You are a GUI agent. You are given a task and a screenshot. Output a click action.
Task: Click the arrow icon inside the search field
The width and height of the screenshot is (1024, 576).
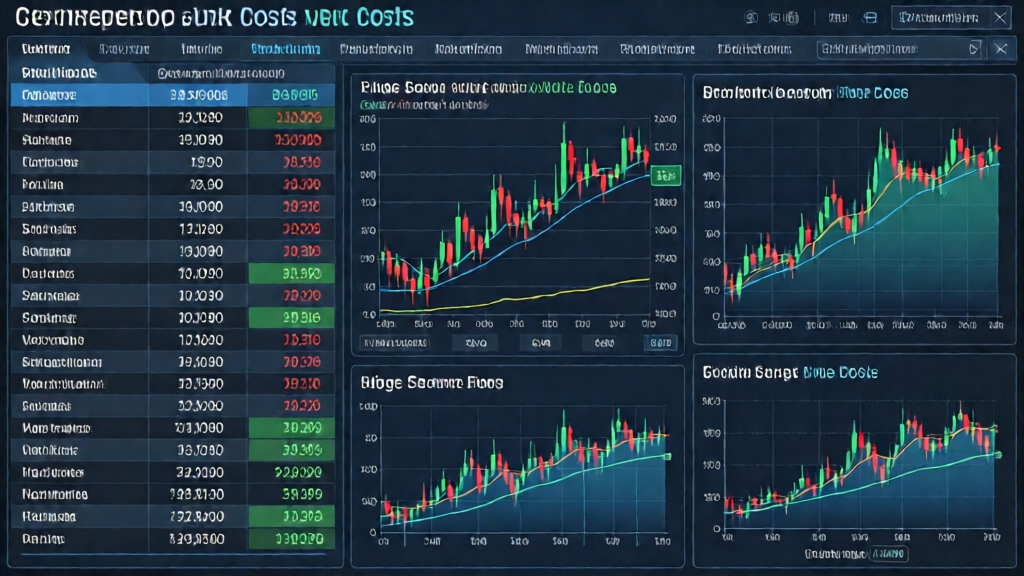(x=974, y=49)
